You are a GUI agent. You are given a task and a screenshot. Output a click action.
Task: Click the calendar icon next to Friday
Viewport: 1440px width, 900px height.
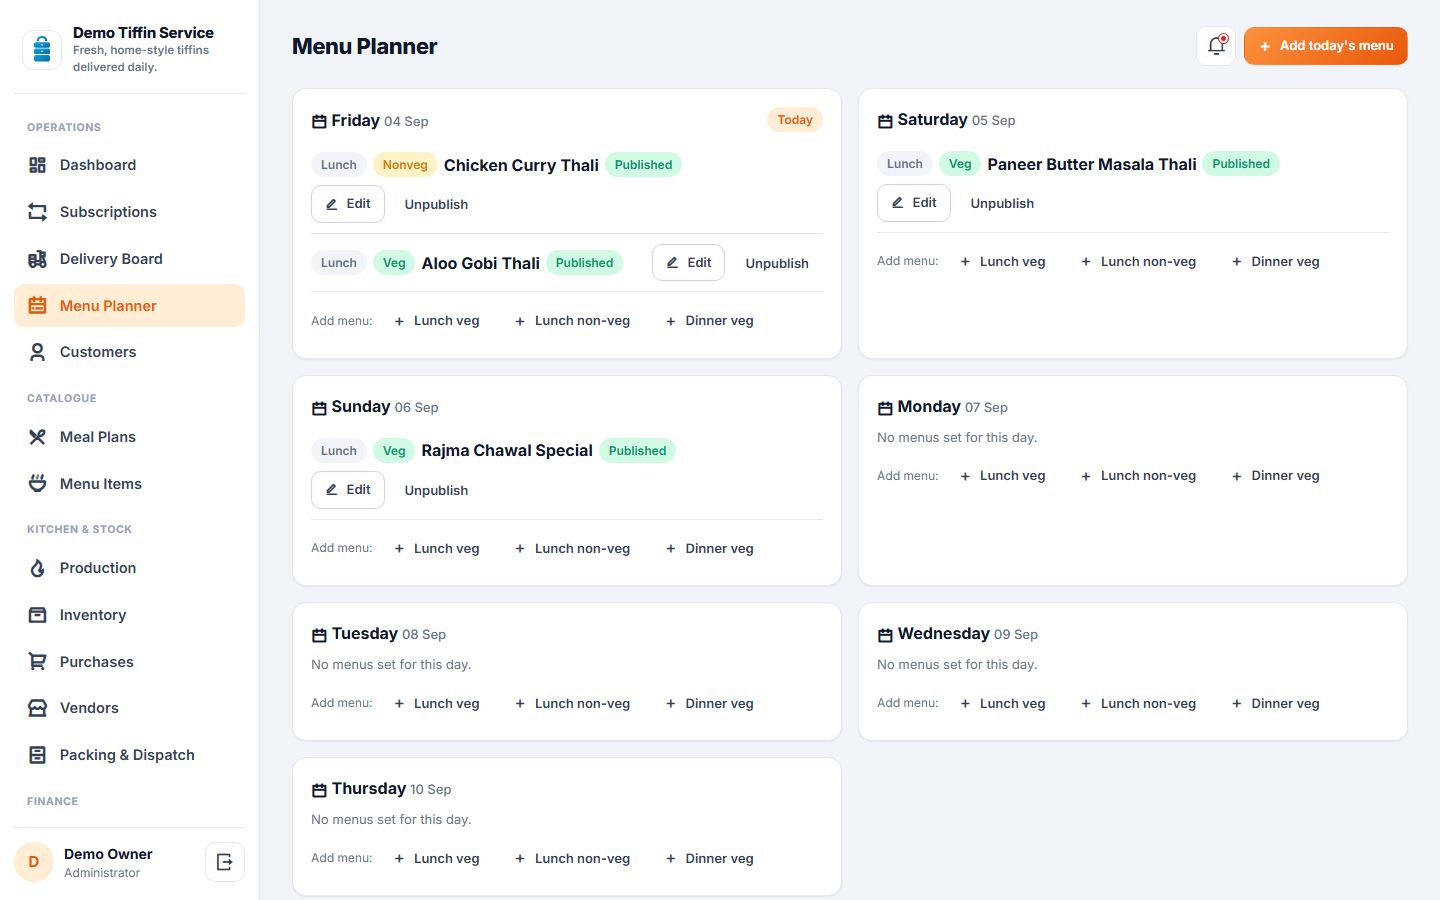coord(319,121)
